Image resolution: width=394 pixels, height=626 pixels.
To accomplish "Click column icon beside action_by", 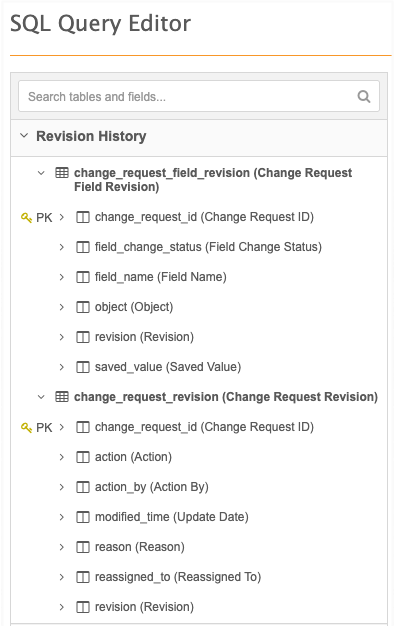I will click(83, 487).
